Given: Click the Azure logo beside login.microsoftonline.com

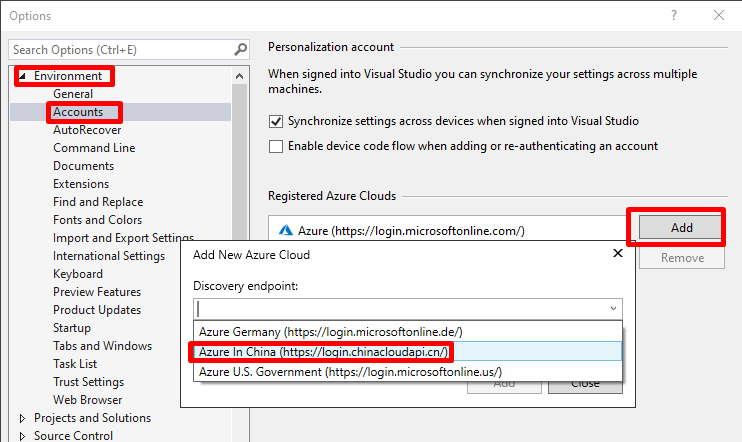Looking at the screenshot, I should pos(285,230).
